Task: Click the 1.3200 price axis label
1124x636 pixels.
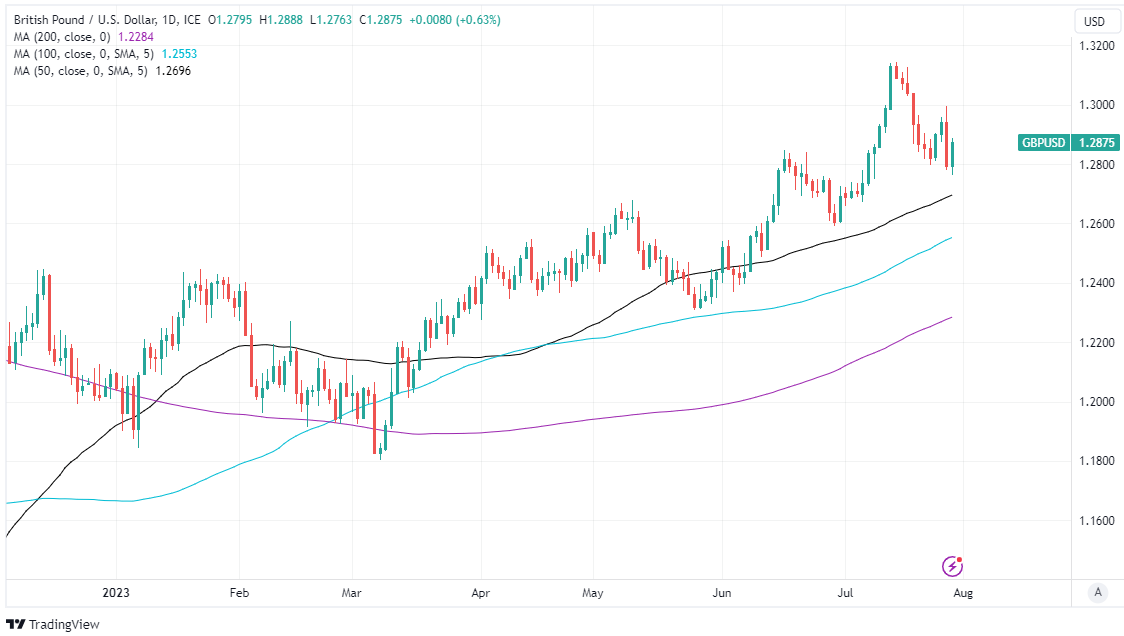Action: (1096, 46)
